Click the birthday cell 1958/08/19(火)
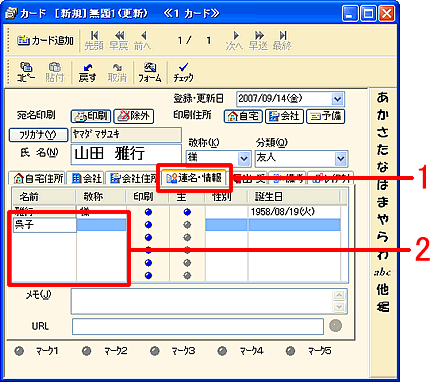 coord(294,212)
